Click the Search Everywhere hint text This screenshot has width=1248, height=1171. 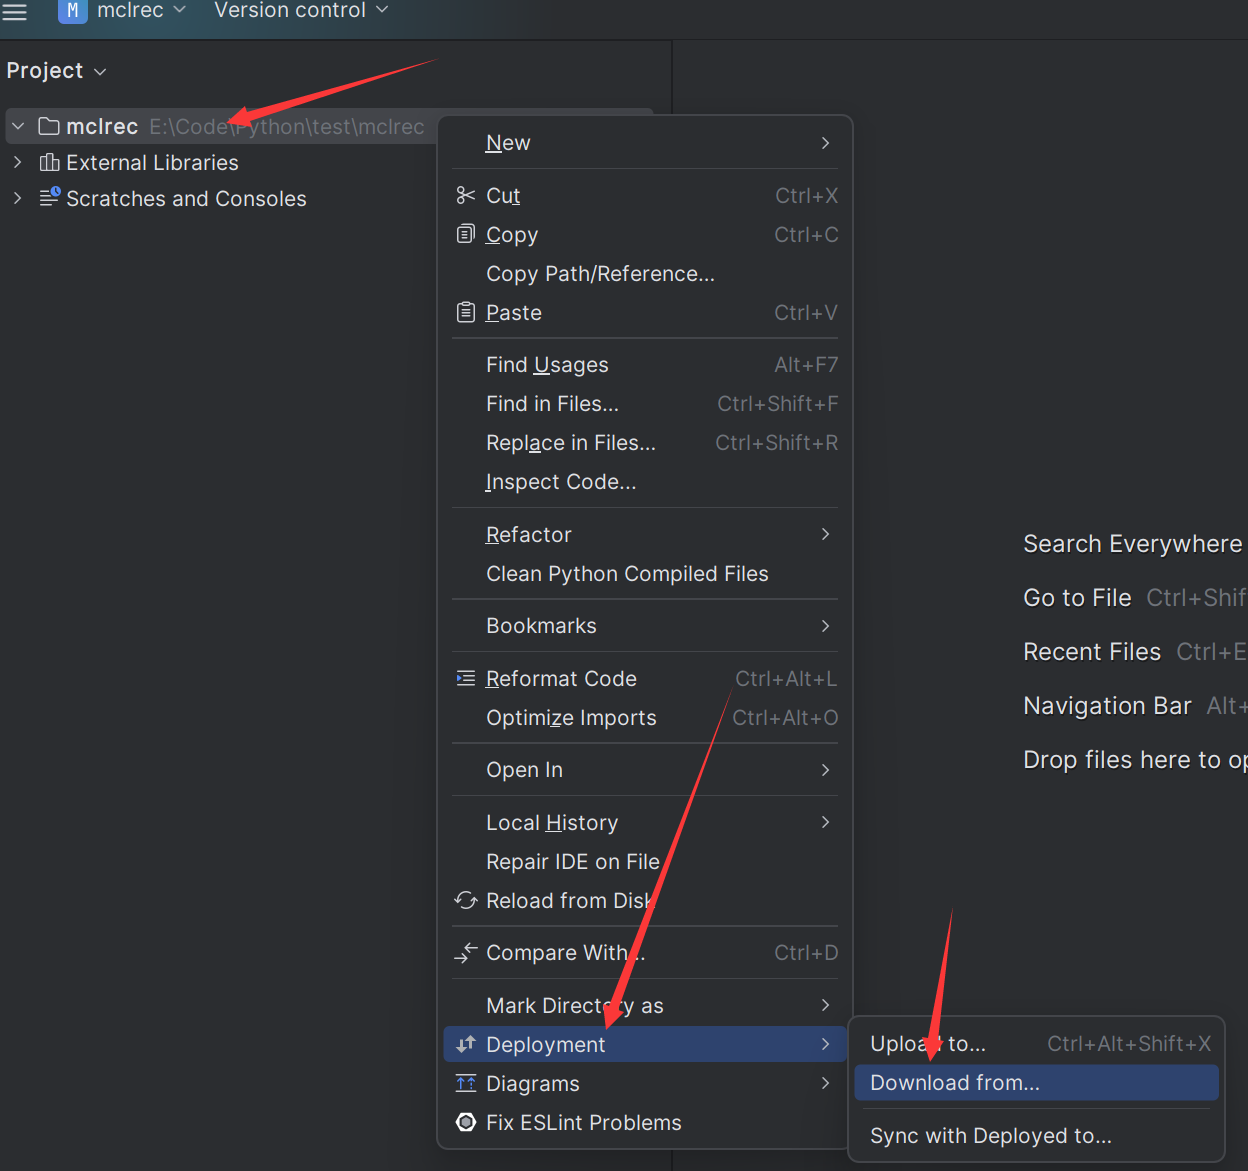tap(1132, 544)
